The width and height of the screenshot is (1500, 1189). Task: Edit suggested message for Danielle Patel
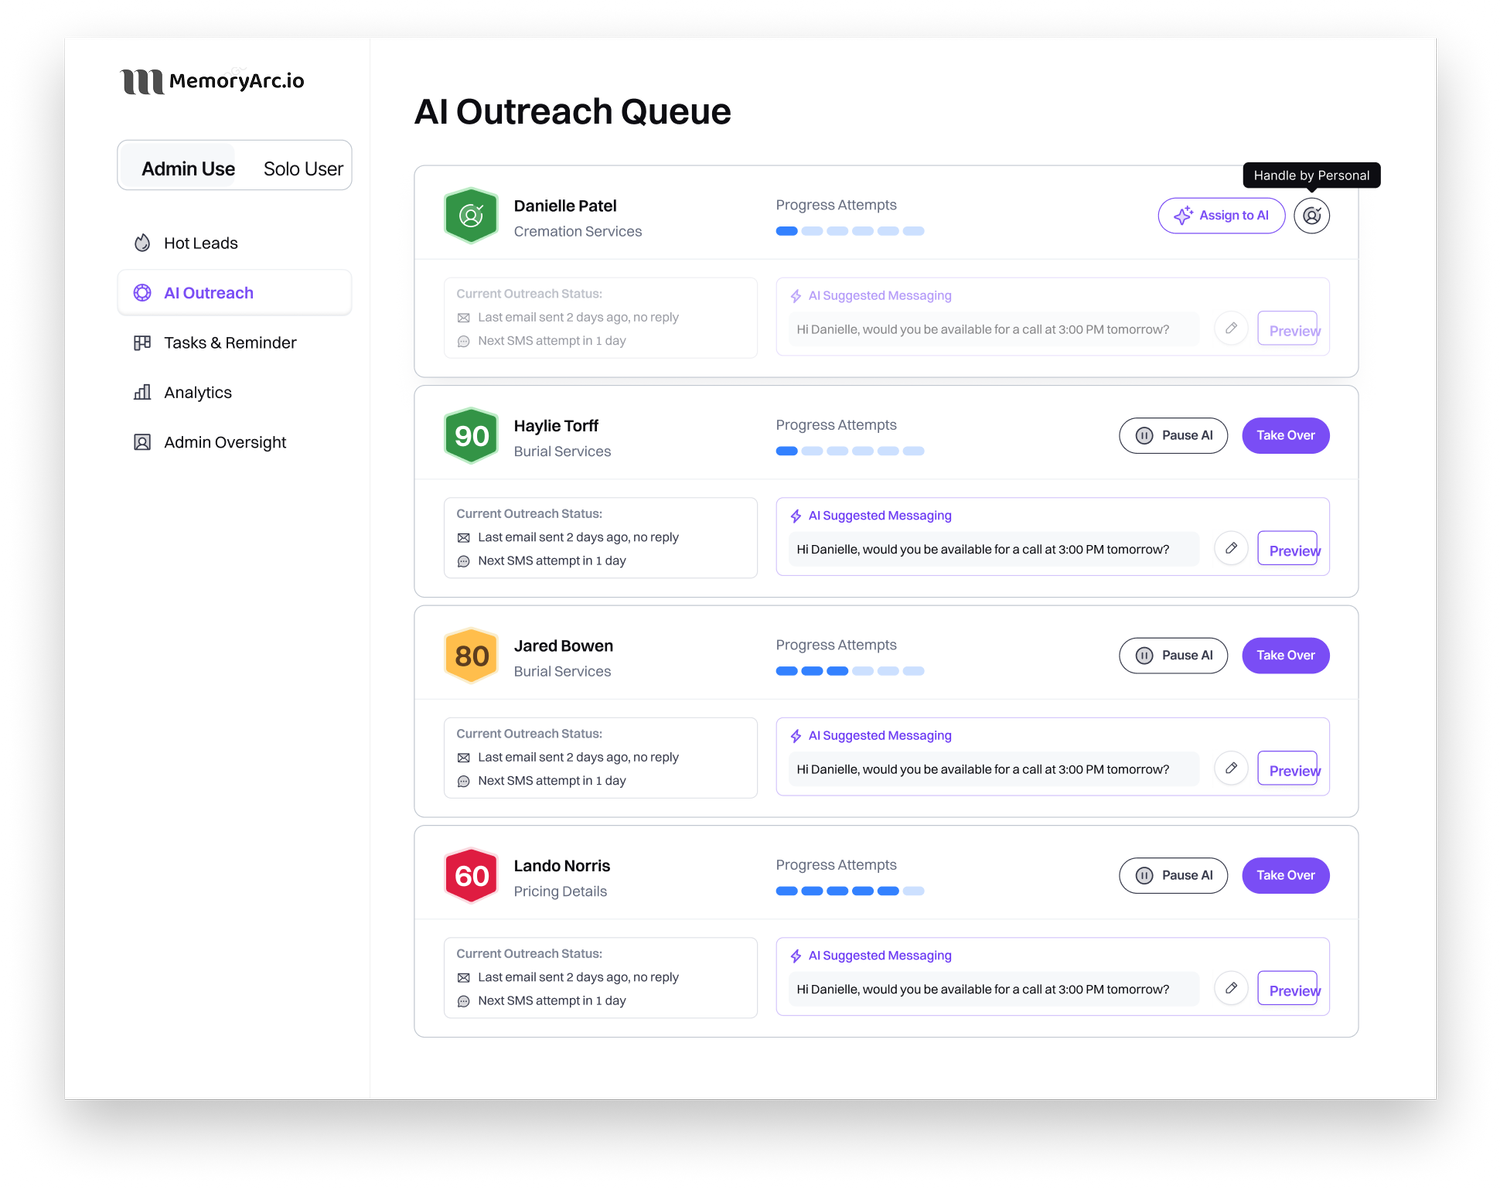point(1231,328)
